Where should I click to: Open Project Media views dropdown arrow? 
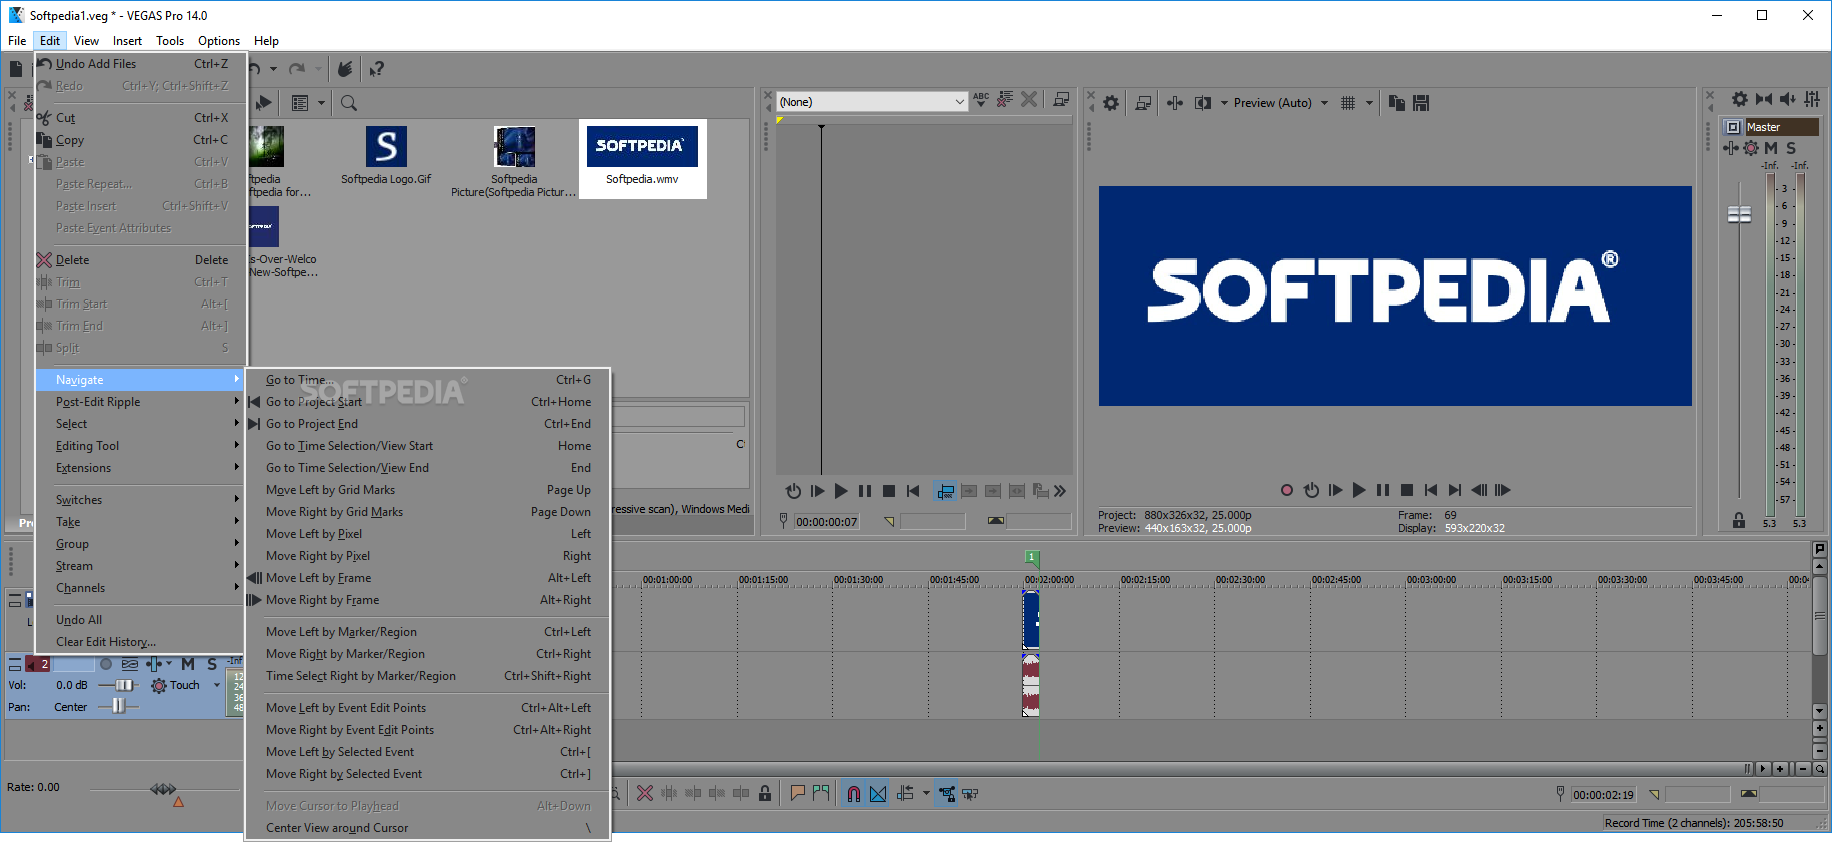coord(321,103)
